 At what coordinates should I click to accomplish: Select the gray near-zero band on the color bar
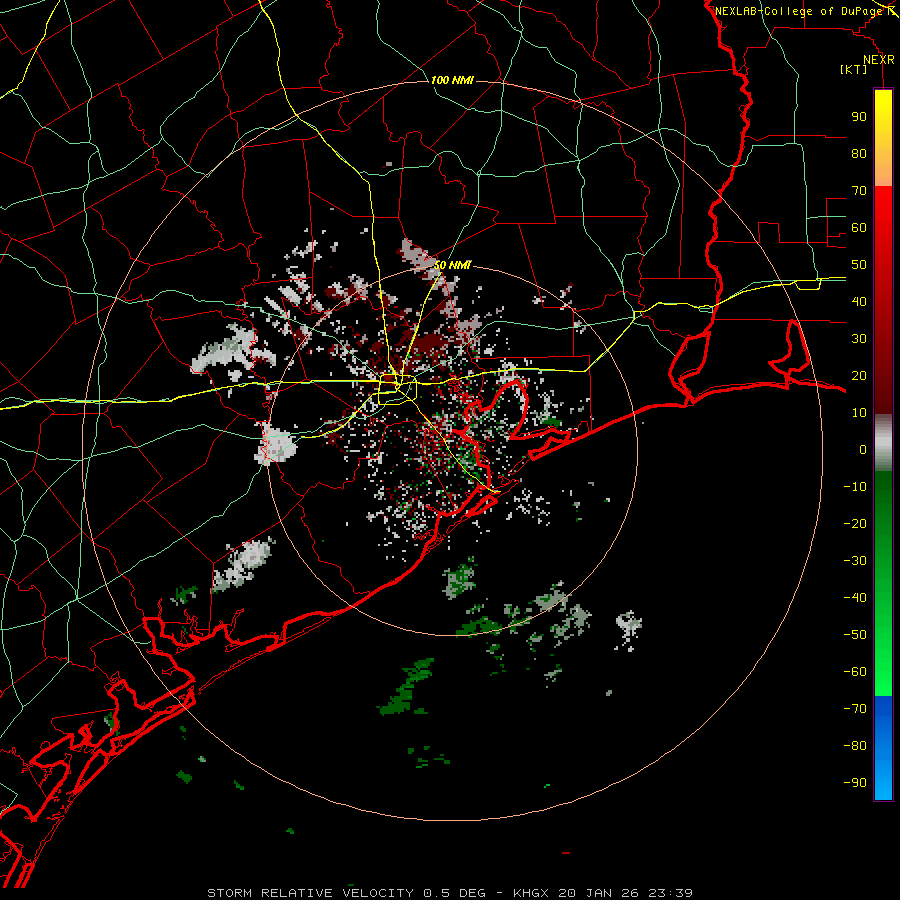tap(883, 443)
